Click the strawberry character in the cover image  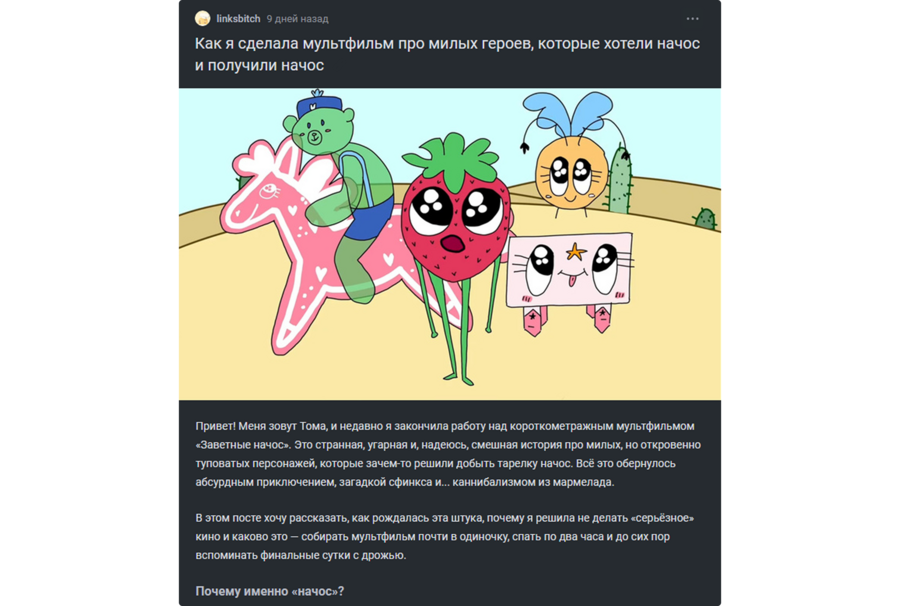pyautogui.click(x=455, y=230)
